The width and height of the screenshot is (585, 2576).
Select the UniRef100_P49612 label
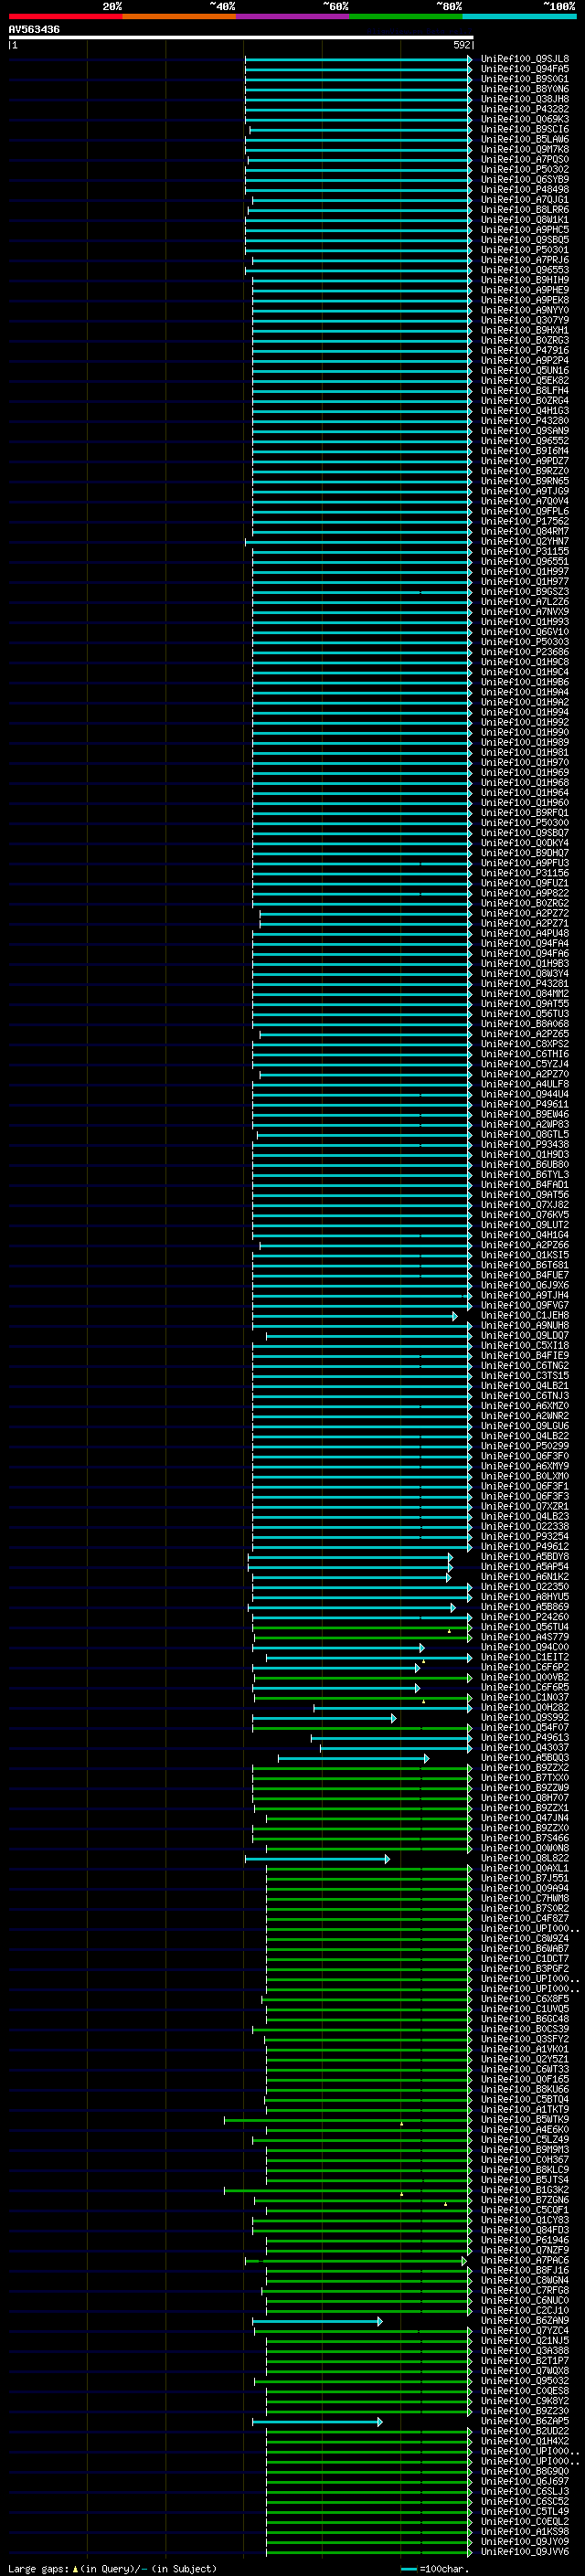[525, 1547]
